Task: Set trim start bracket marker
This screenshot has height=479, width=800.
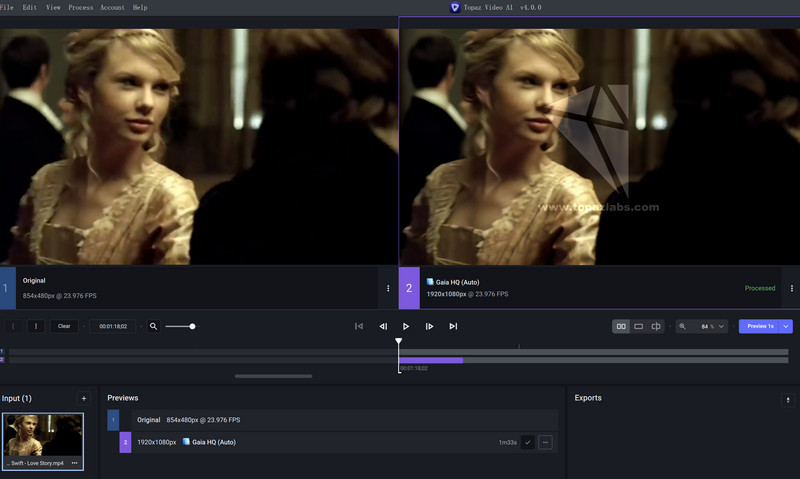Action: (x=13, y=326)
